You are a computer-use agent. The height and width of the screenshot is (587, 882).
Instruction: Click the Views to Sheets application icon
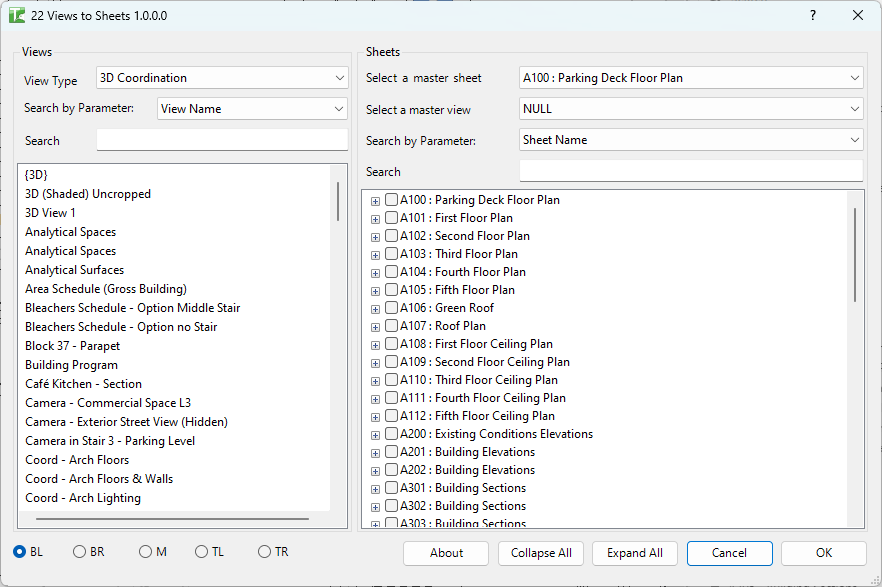18,15
